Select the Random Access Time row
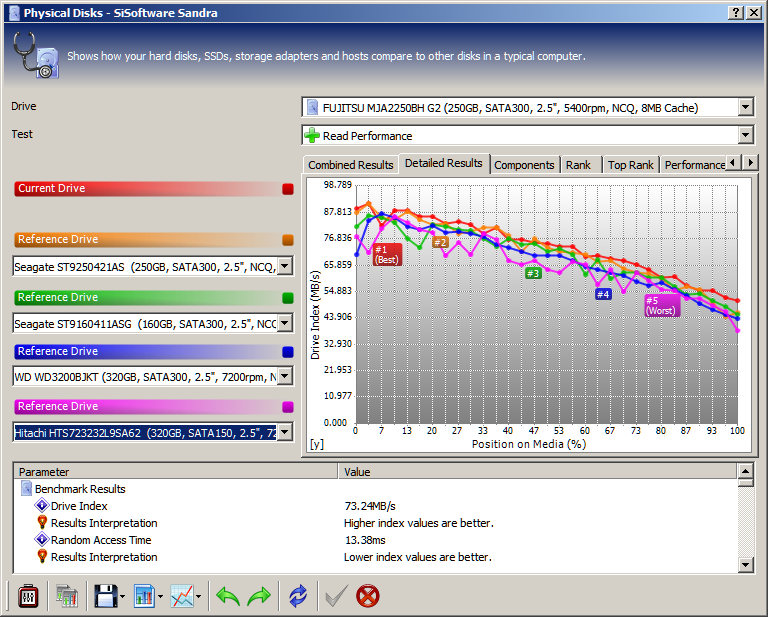 click(375, 540)
